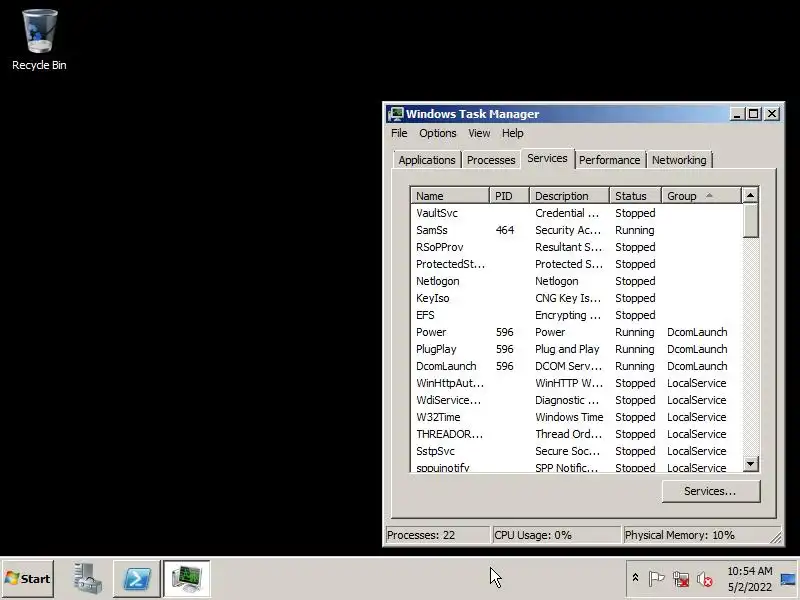This screenshot has height=600, width=800.
Task: Minimize the Task Manager window
Action: [x=736, y=114]
